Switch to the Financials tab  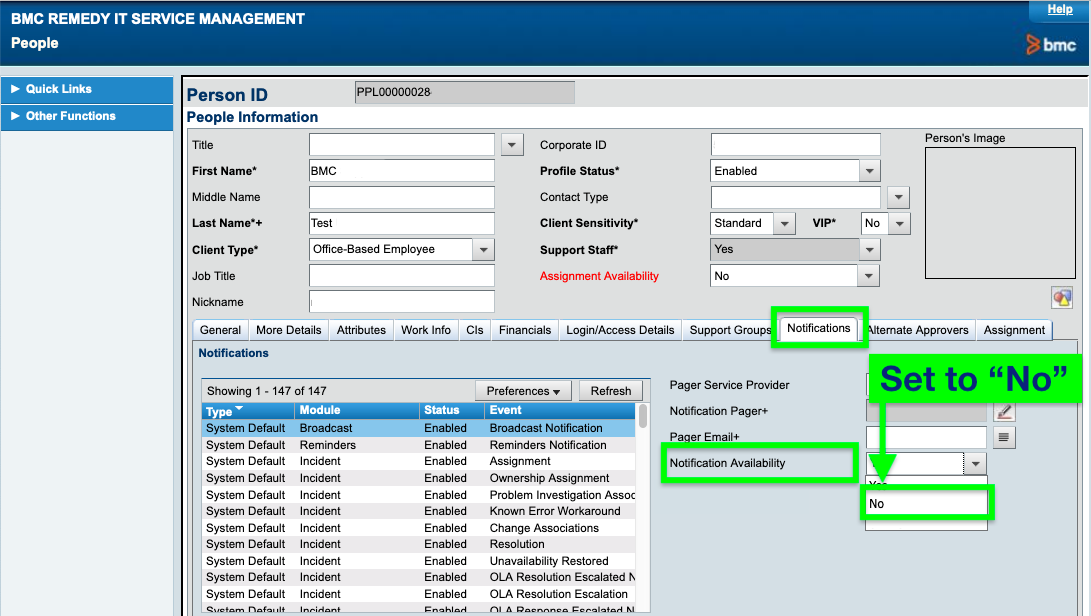[525, 330]
